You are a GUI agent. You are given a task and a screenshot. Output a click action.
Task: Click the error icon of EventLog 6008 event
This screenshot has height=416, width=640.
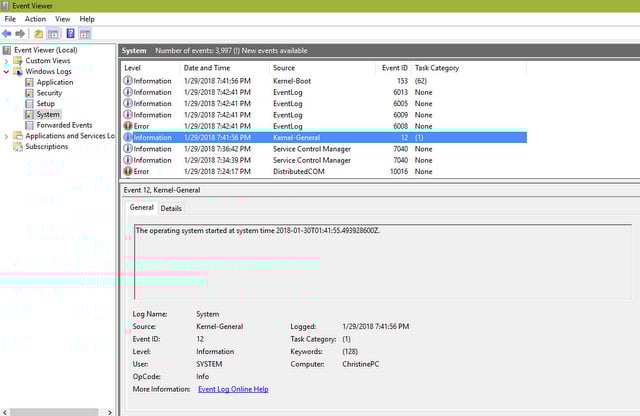[128, 126]
